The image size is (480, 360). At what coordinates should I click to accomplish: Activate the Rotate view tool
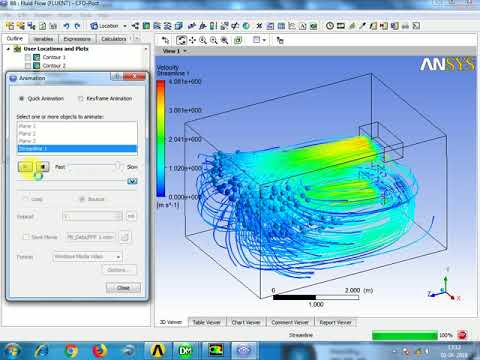(181, 40)
